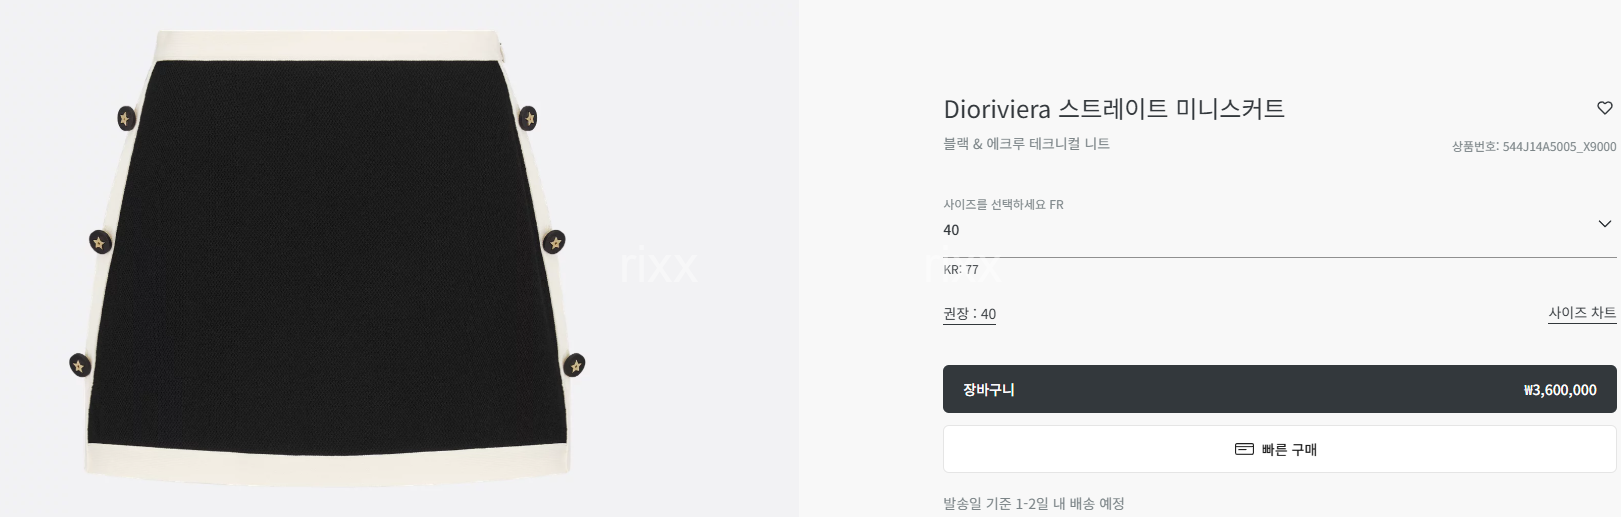Click the 발송일 기준 1-2일 내 배송 예정 notice
The height and width of the screenshot is (517, 1621).
pyautogui.click(x=1034, y=504)
